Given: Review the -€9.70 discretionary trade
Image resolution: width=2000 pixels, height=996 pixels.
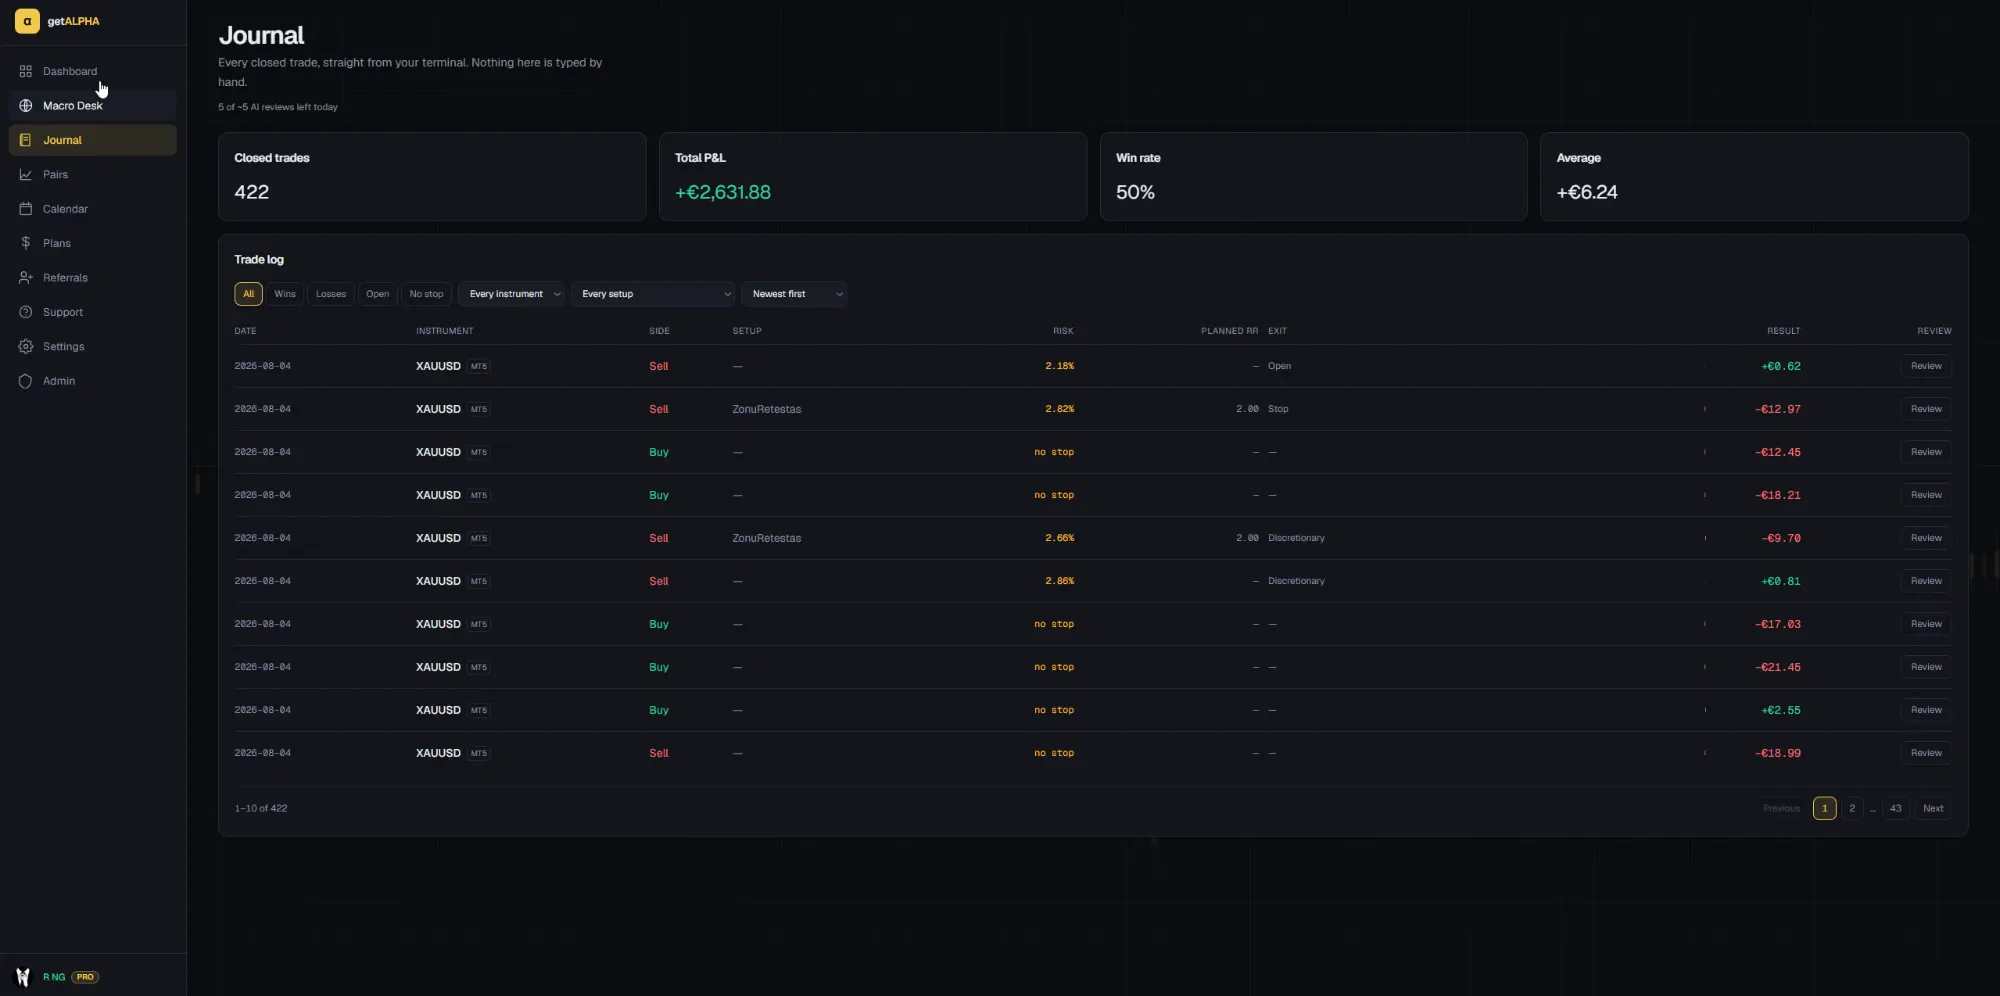Looking at the screenshot, I should coord(1926,538).
